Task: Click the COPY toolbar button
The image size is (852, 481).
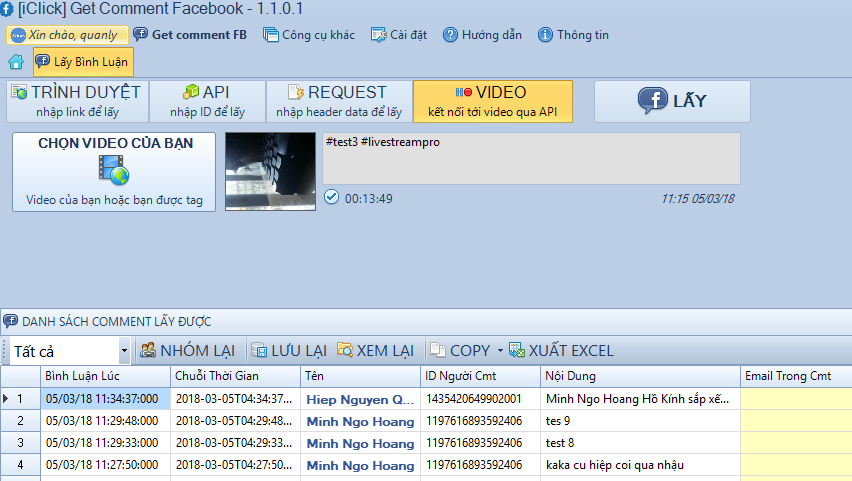Action: 461,351
